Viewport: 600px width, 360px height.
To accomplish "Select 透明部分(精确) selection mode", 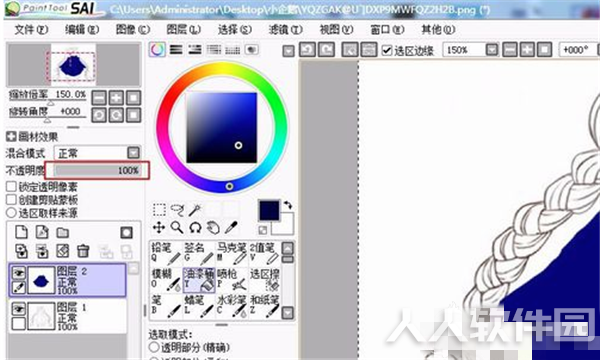I will [x=154, y=347].
